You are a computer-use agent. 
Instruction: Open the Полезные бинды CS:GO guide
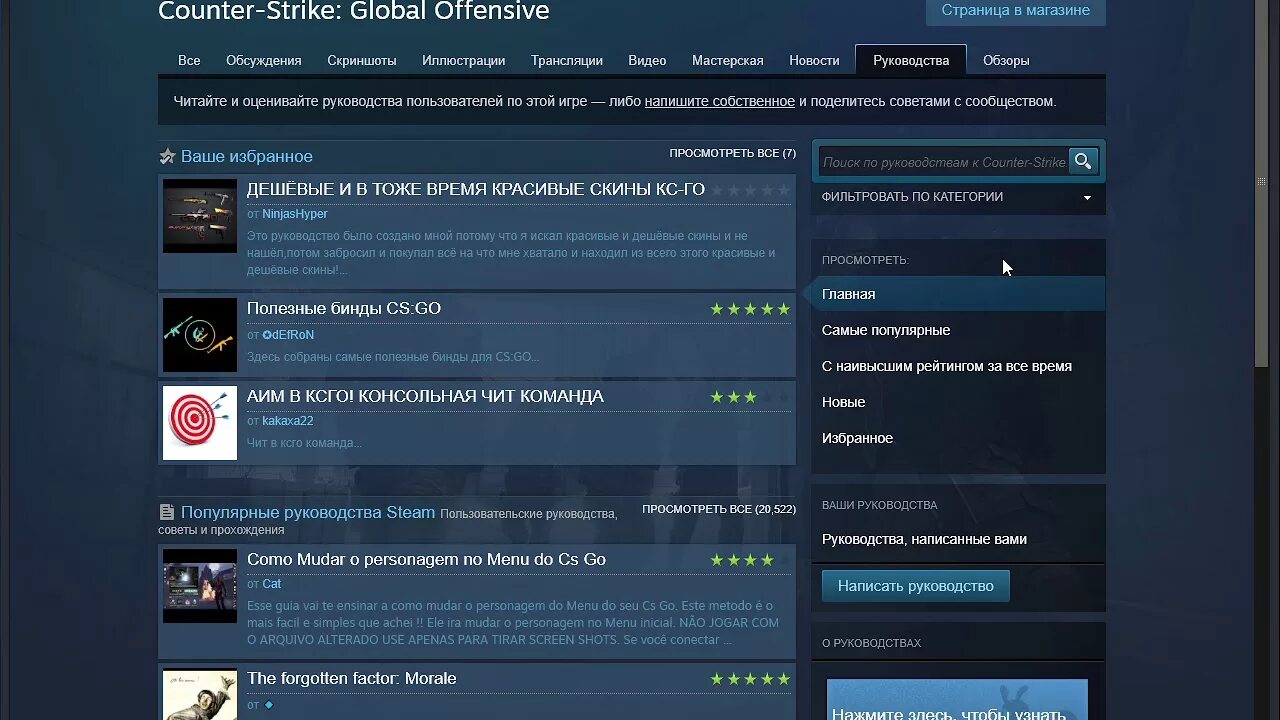[344, 308]
